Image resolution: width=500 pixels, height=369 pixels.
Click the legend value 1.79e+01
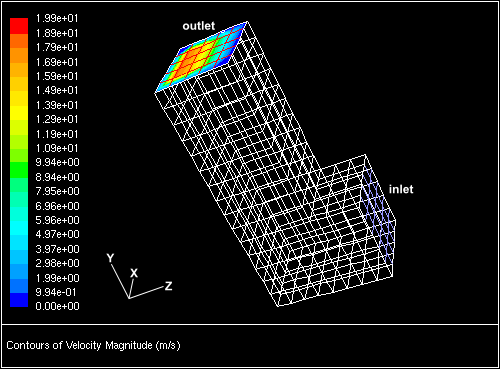click(x=57, y=47)
